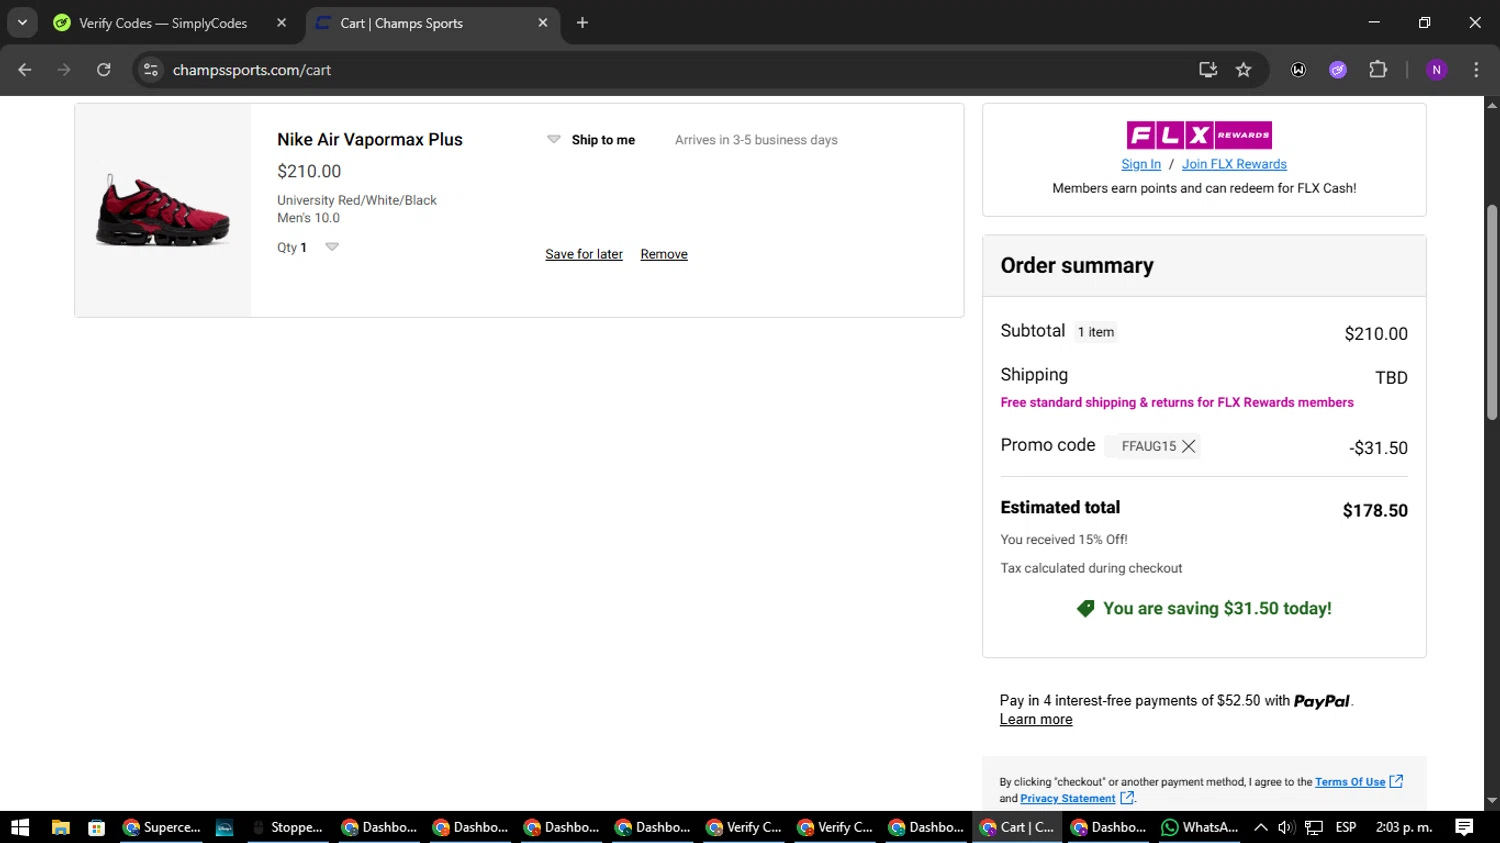
Task: Open Microsoft Store from the taskbar
Action: coord(97,827)
